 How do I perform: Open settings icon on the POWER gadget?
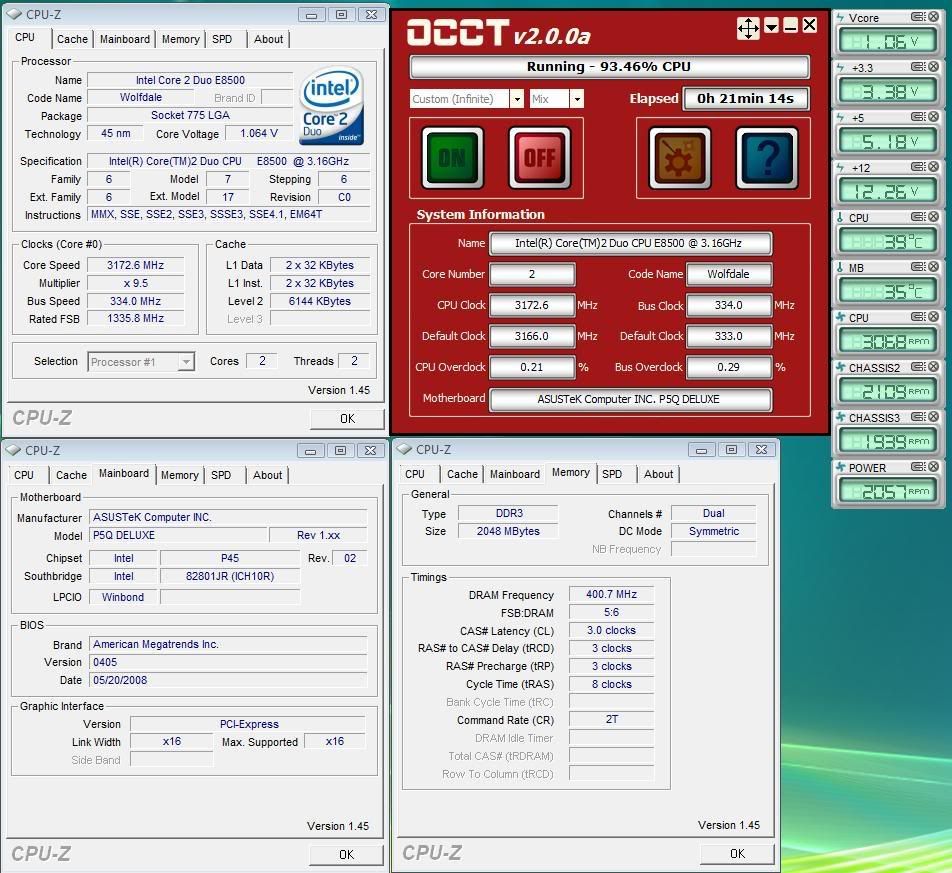[x=918, y=467]
